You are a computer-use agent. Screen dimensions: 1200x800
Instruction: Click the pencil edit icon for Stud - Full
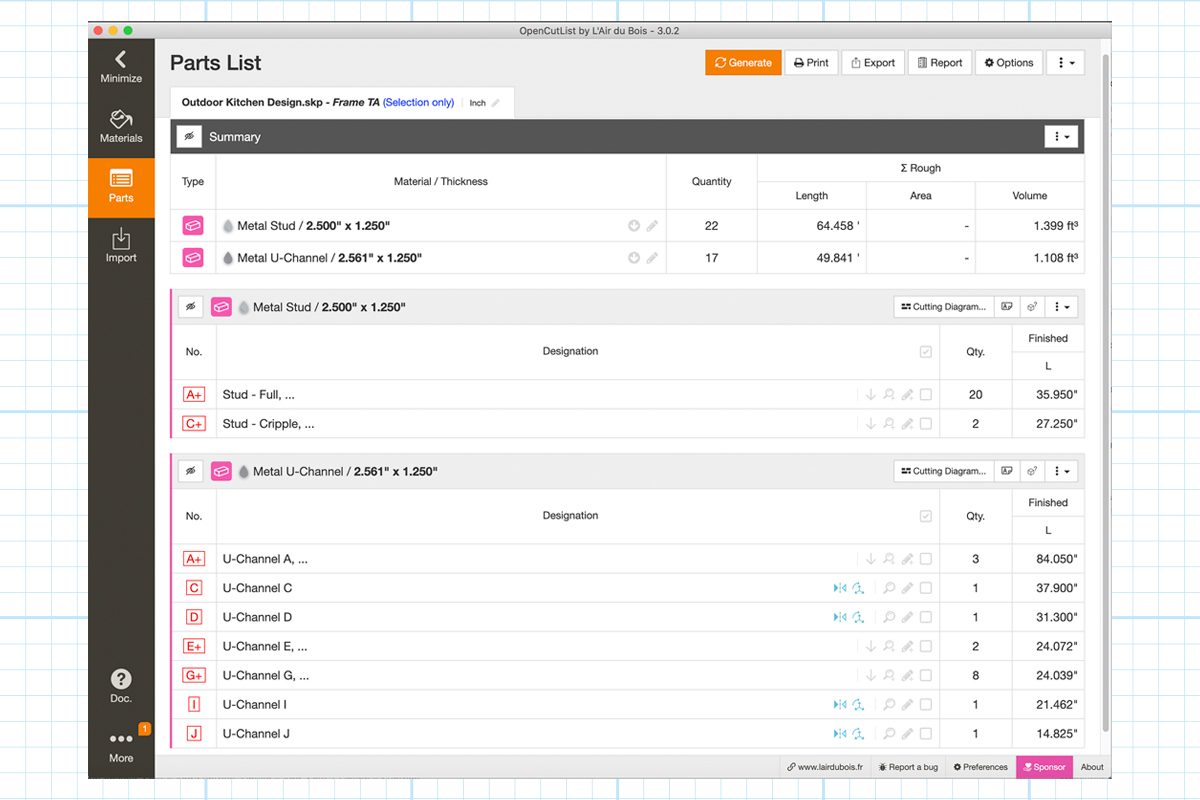(x=907, y=395)
